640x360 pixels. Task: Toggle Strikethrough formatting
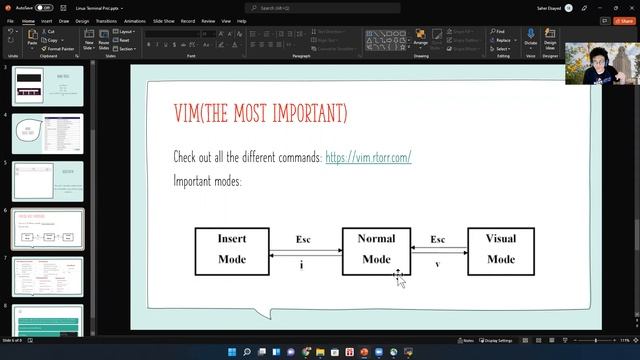click(183, 44)
